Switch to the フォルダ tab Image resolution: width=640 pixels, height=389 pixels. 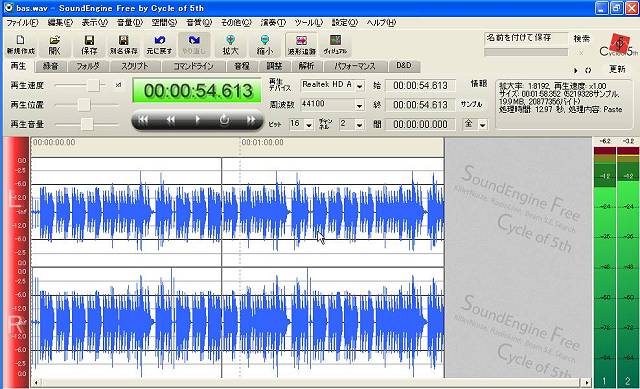pos(88,66)
